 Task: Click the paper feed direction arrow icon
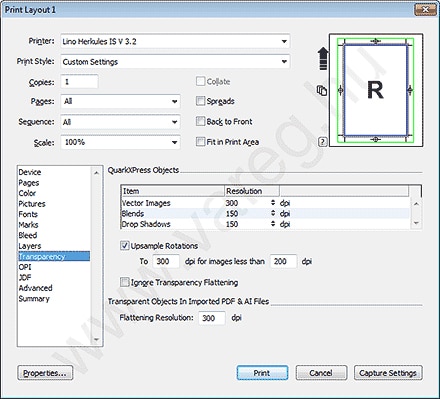point(322,58)
